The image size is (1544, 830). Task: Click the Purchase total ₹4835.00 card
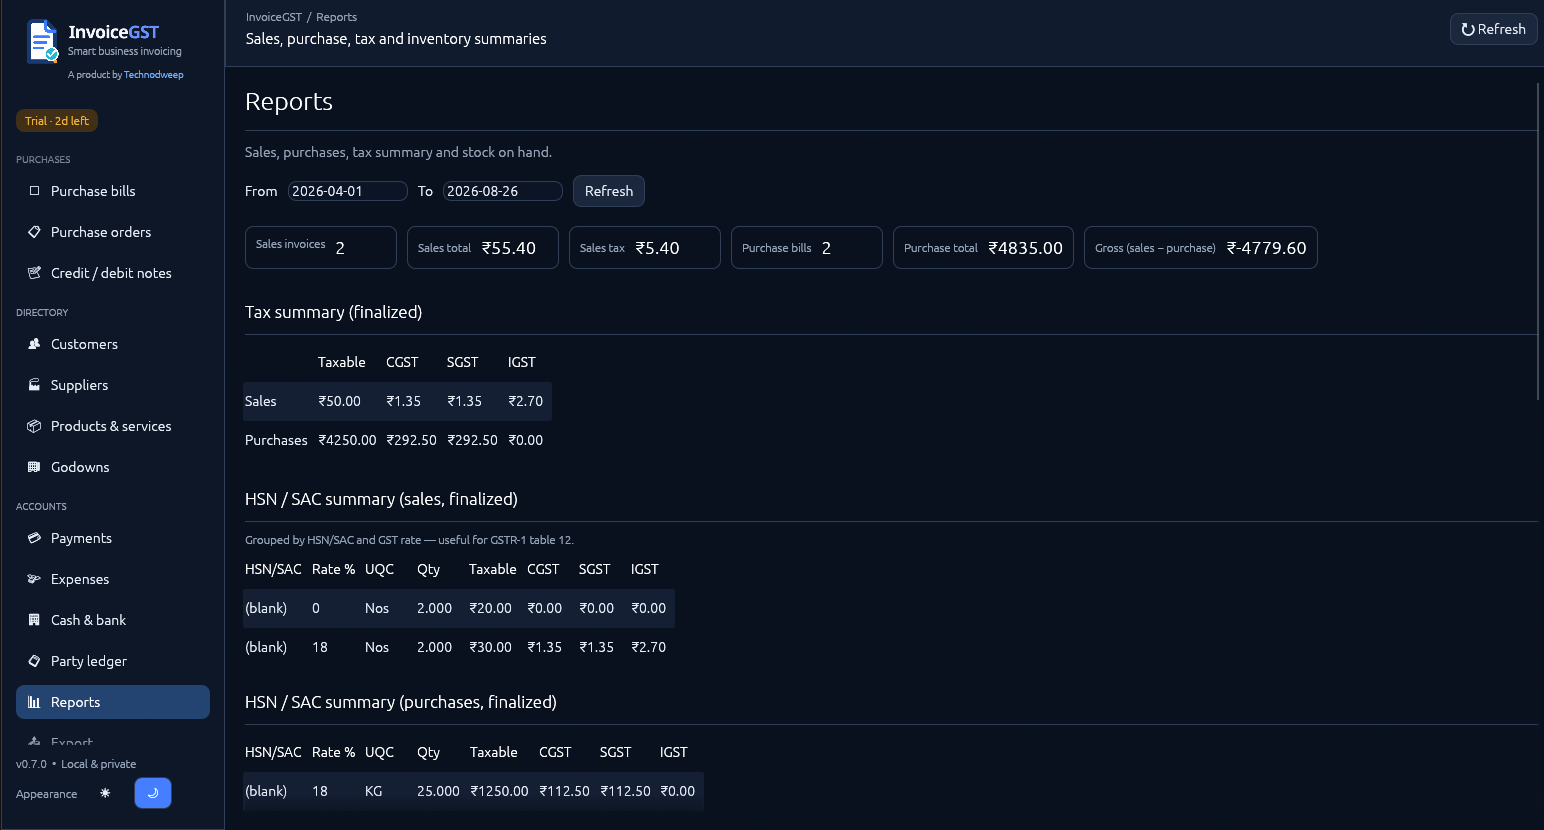pos(984,248)
